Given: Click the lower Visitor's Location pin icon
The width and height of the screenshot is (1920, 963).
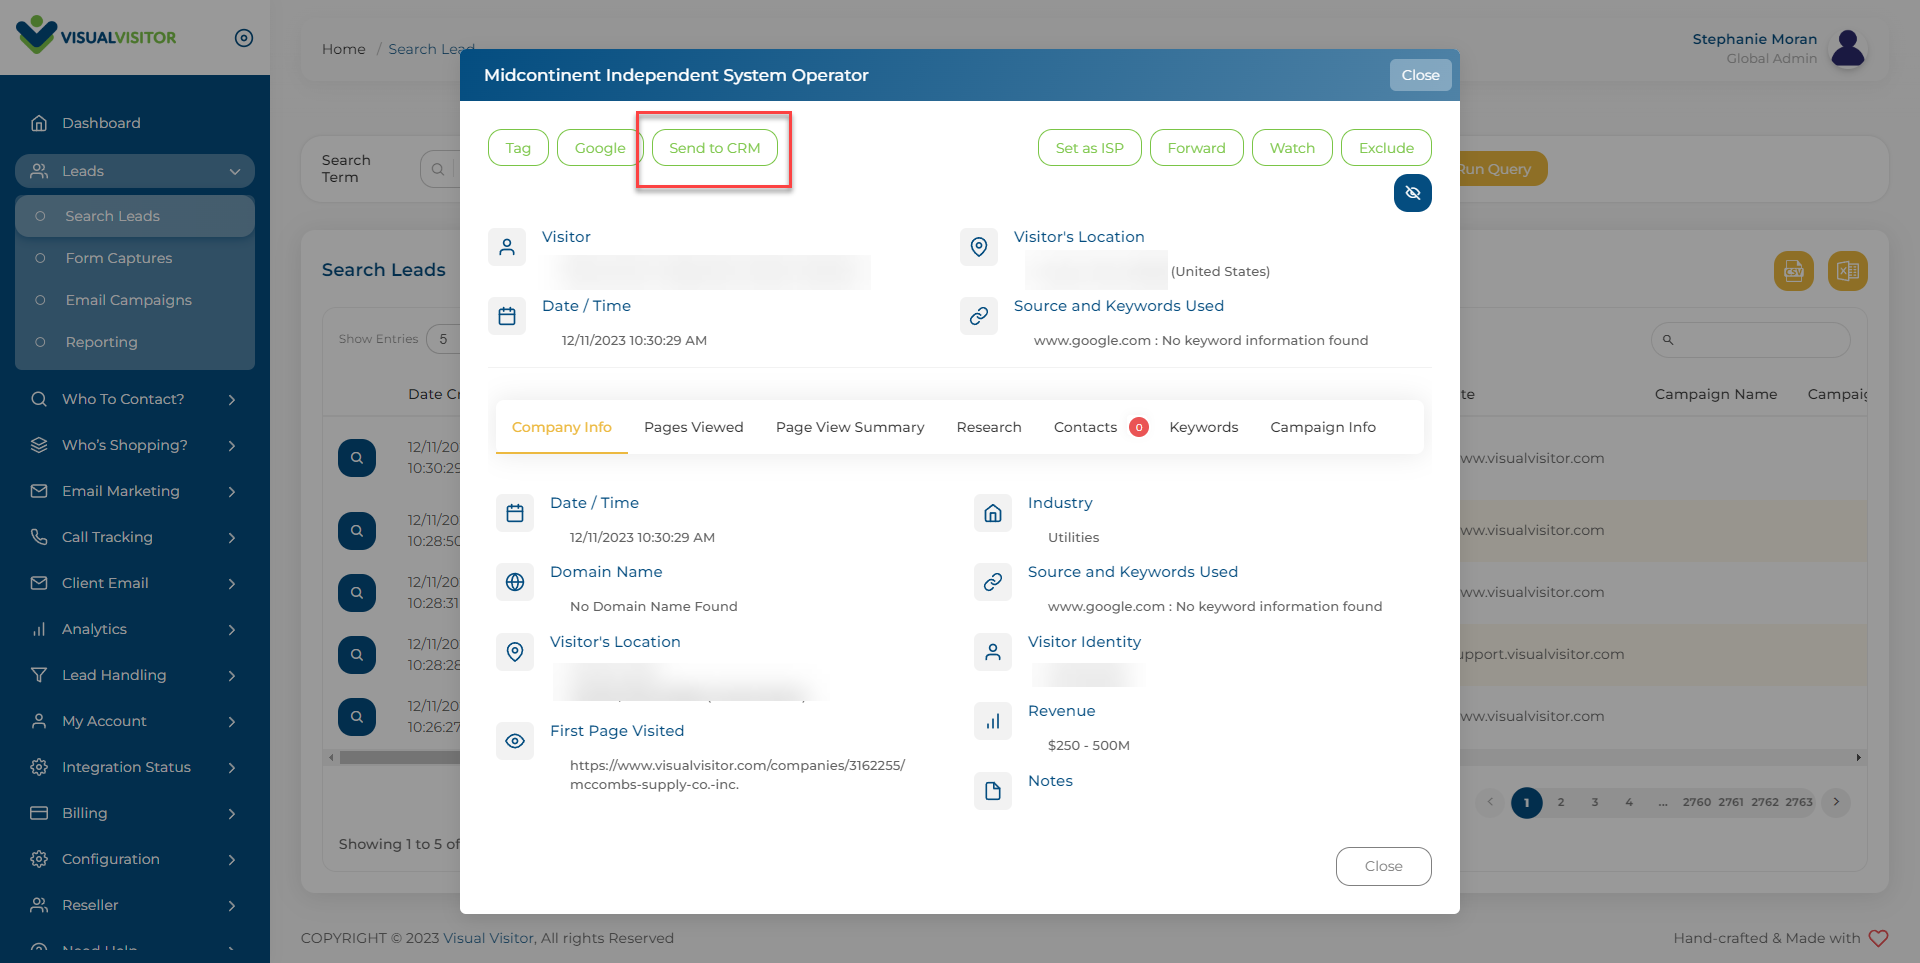Looking at the screenshot, I should pyautogui.click(x=515, y=652).
